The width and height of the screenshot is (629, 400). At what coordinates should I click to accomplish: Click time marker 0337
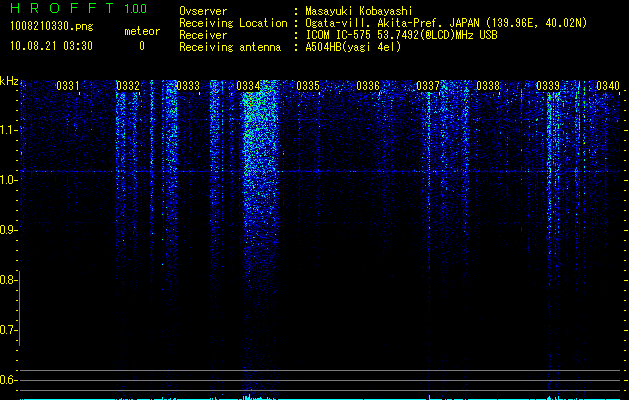(428, 86)
